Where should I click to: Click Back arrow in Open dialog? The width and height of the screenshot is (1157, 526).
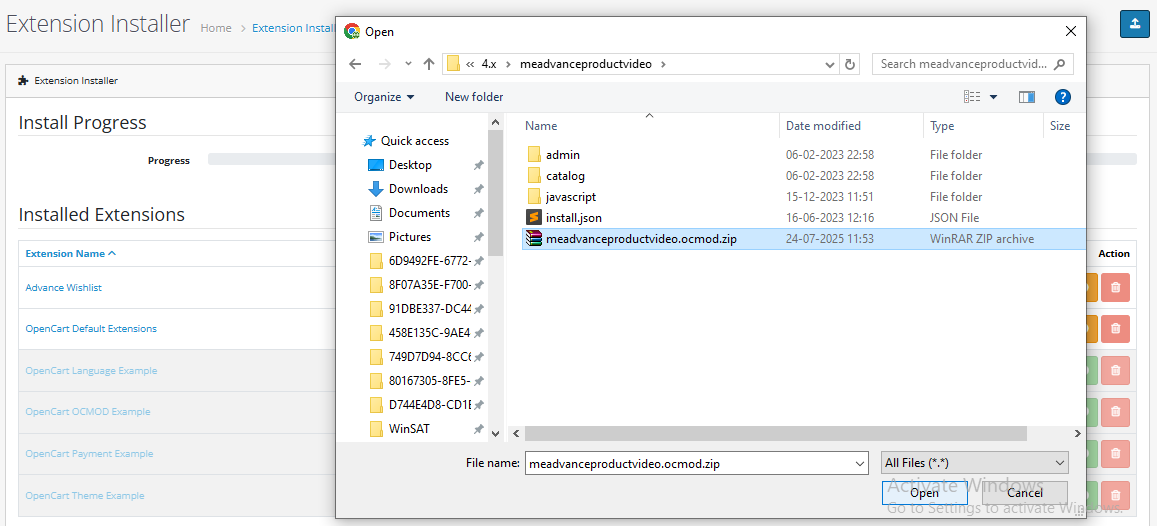click(355, 64)
